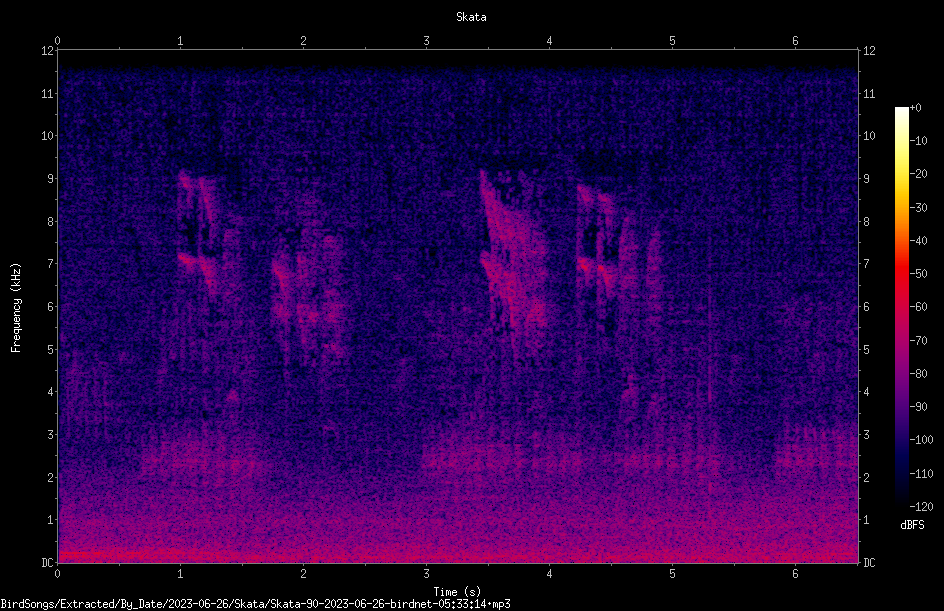Screen dimensions: 944x611
Task: Click "2" on the top time axis
Action: (x=303, y=41)
